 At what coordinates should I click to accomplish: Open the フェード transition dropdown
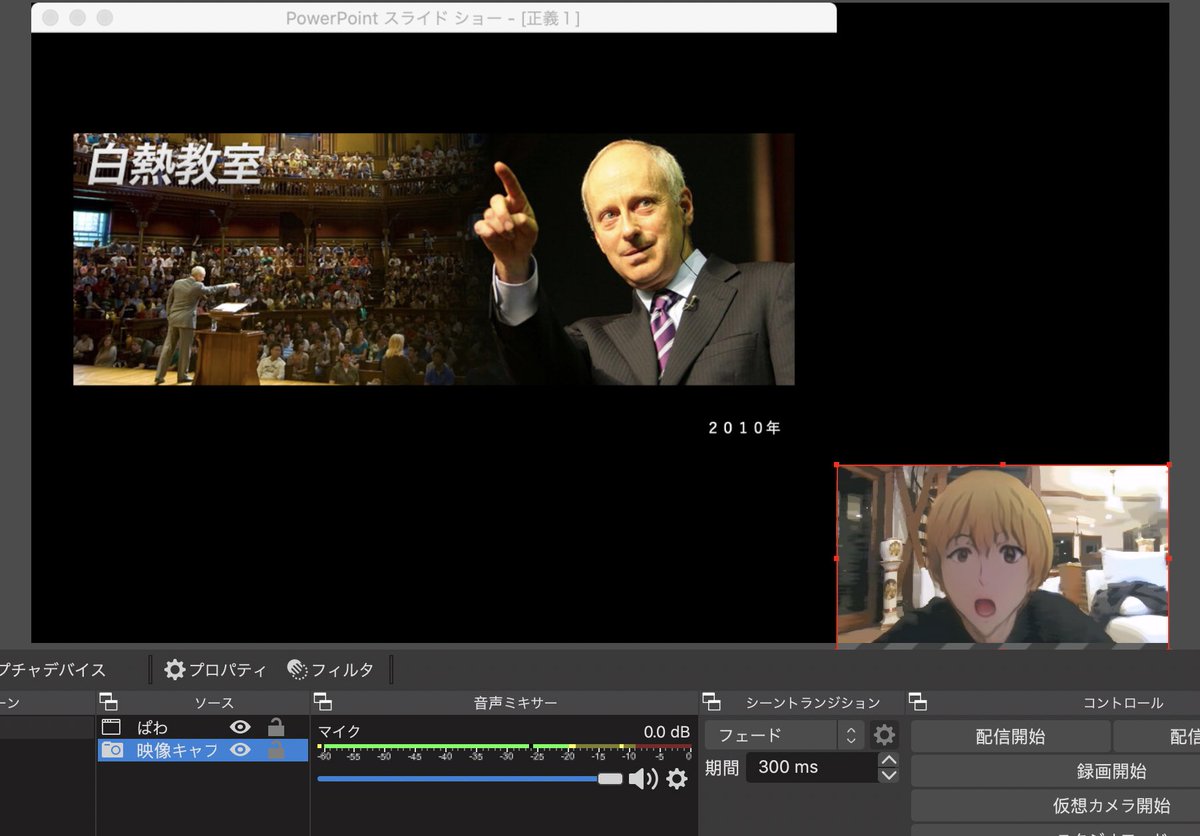(784, 735)
